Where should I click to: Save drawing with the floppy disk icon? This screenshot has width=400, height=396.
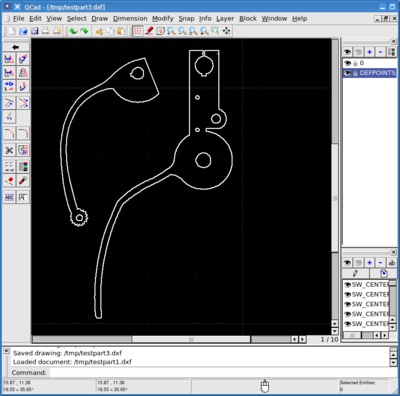[34, 31]
